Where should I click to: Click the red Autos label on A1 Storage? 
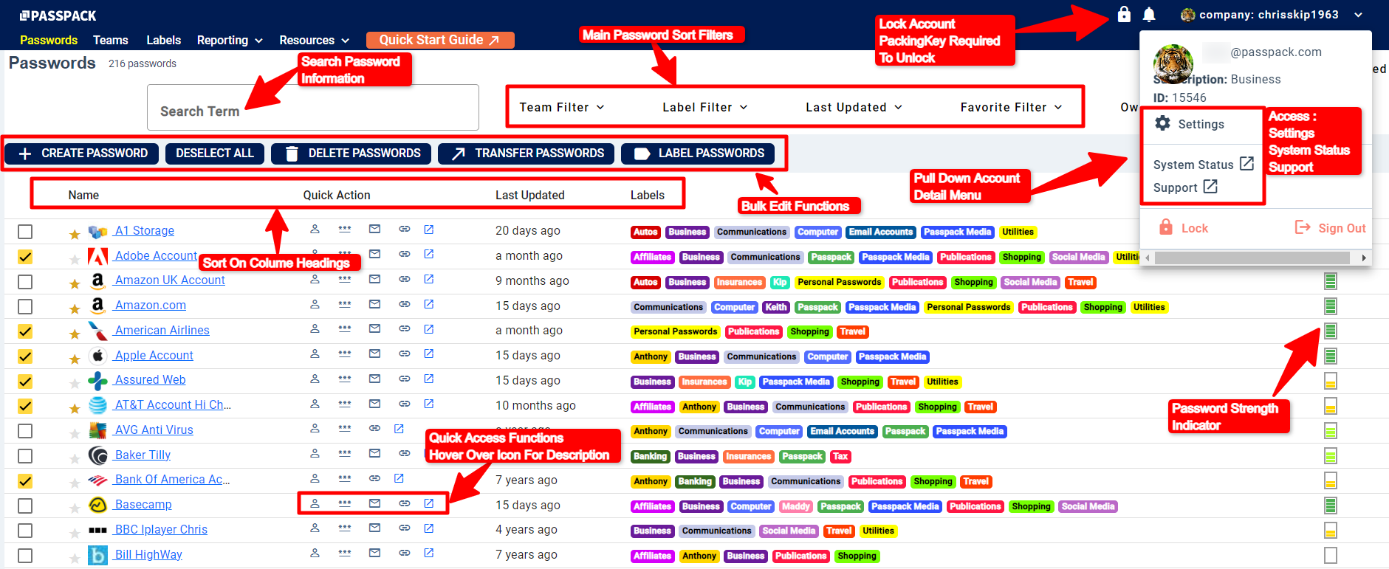click(645, 232)
